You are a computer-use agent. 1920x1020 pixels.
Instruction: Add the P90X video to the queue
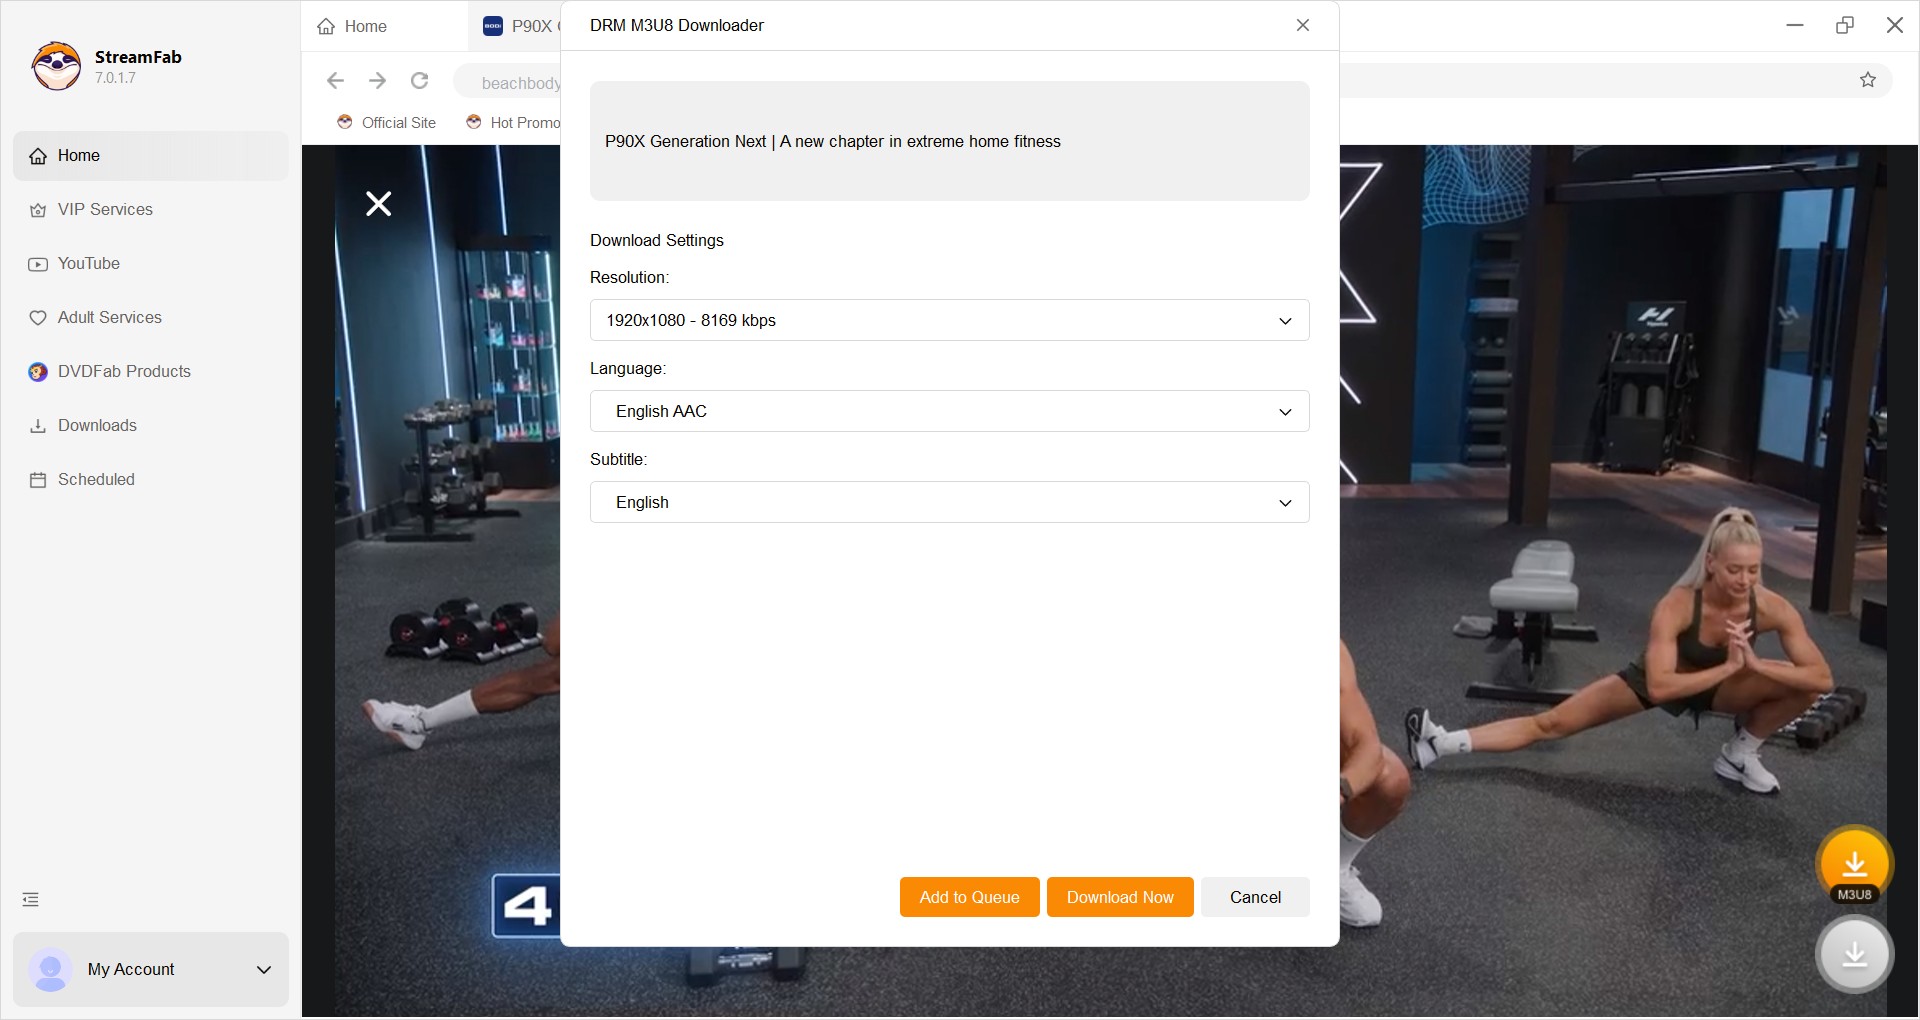pyautogui.click(x=968, y=896)
